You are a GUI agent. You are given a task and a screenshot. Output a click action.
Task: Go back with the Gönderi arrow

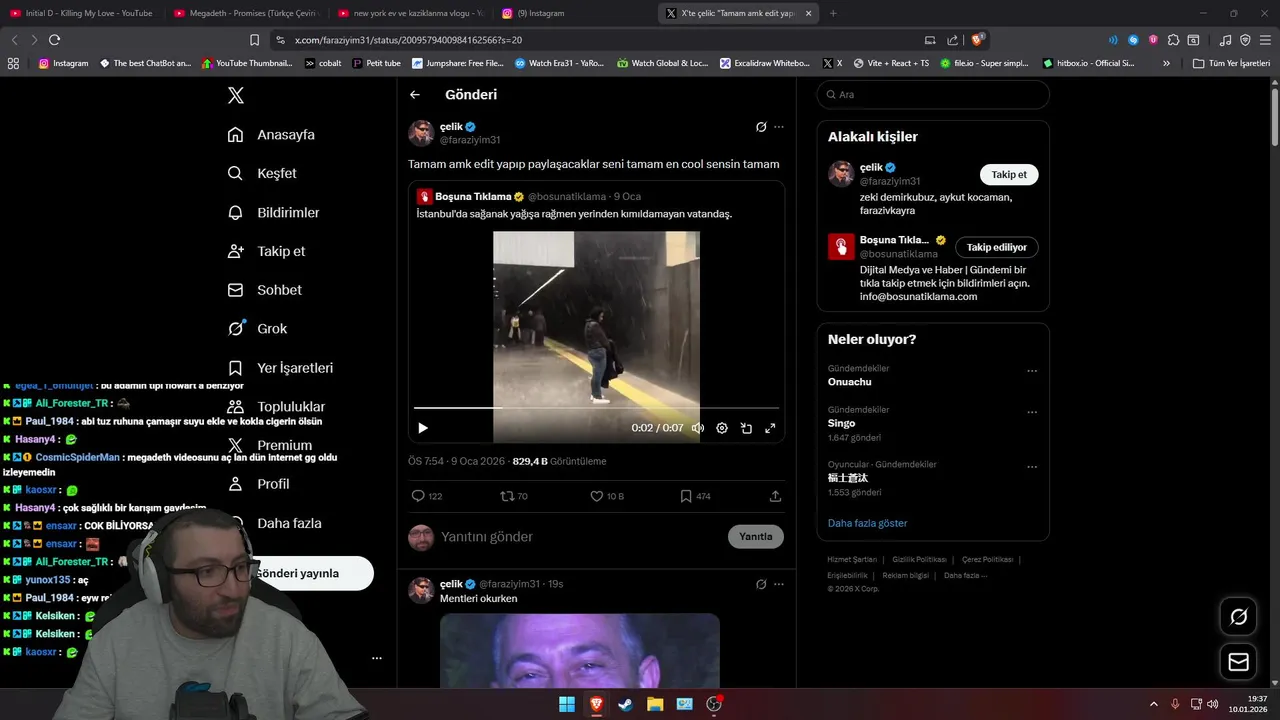(x=415, y=95)
